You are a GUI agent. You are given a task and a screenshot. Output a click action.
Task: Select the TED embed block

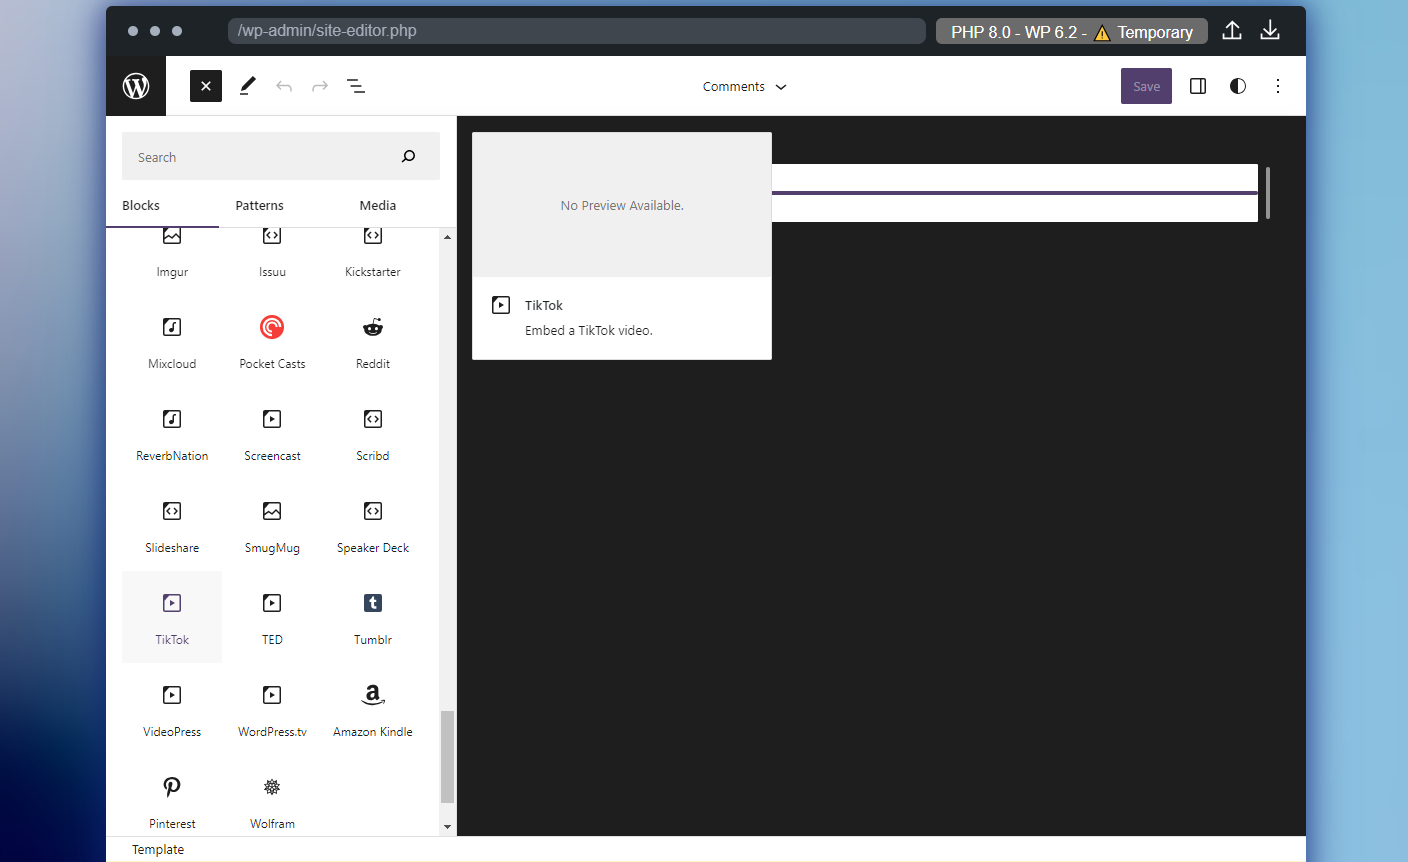coord(272,616)
